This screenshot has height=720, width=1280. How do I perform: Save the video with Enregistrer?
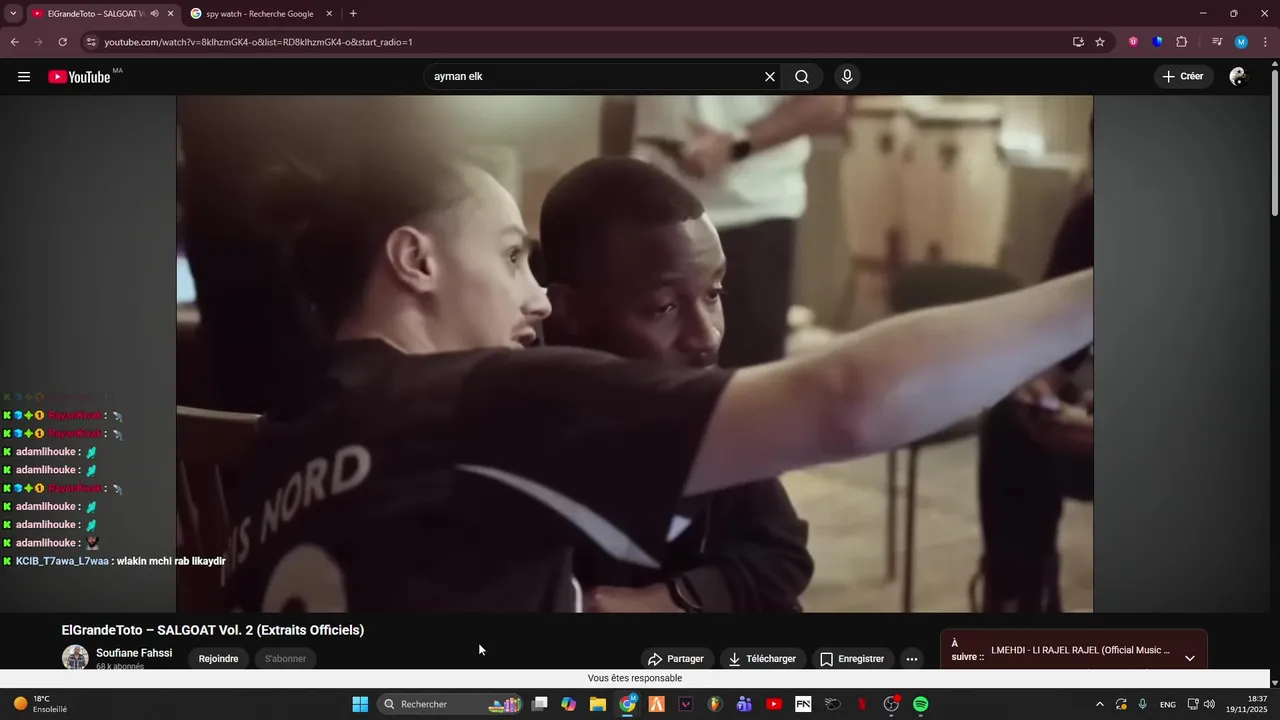(x=852, y=659)
